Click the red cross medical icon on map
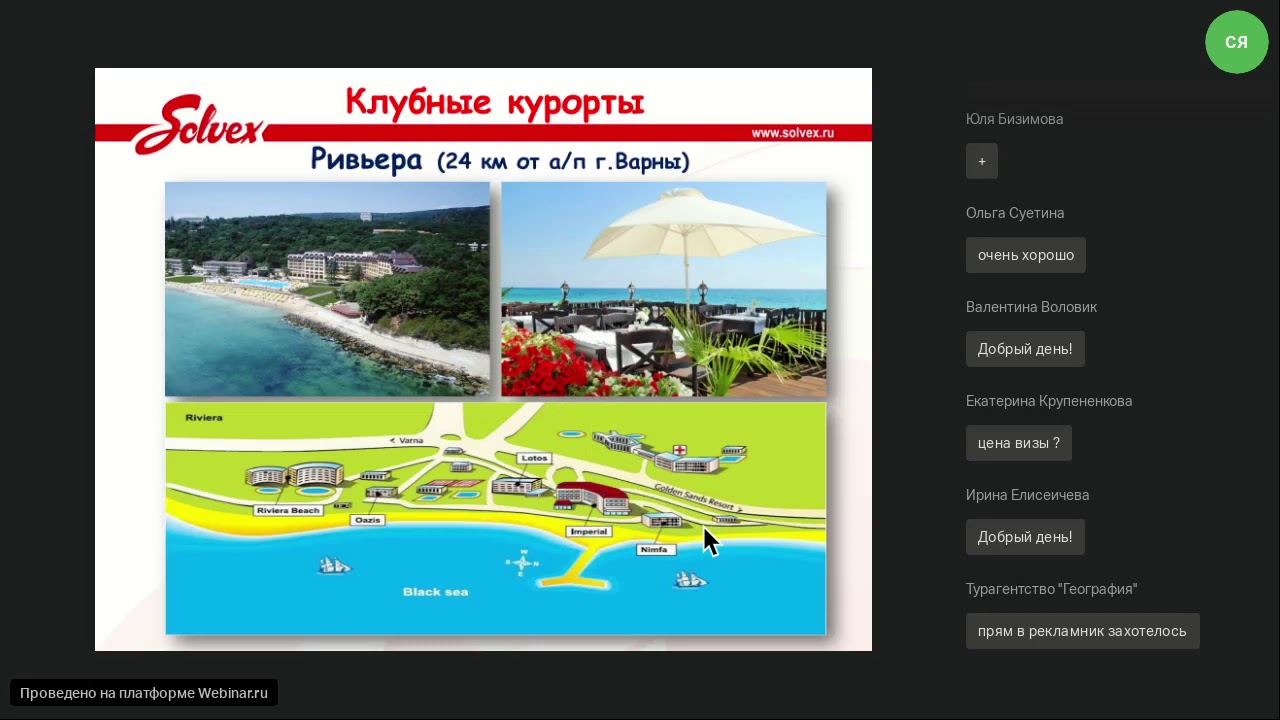1280x720 pixels. click(x=681, y=451)
